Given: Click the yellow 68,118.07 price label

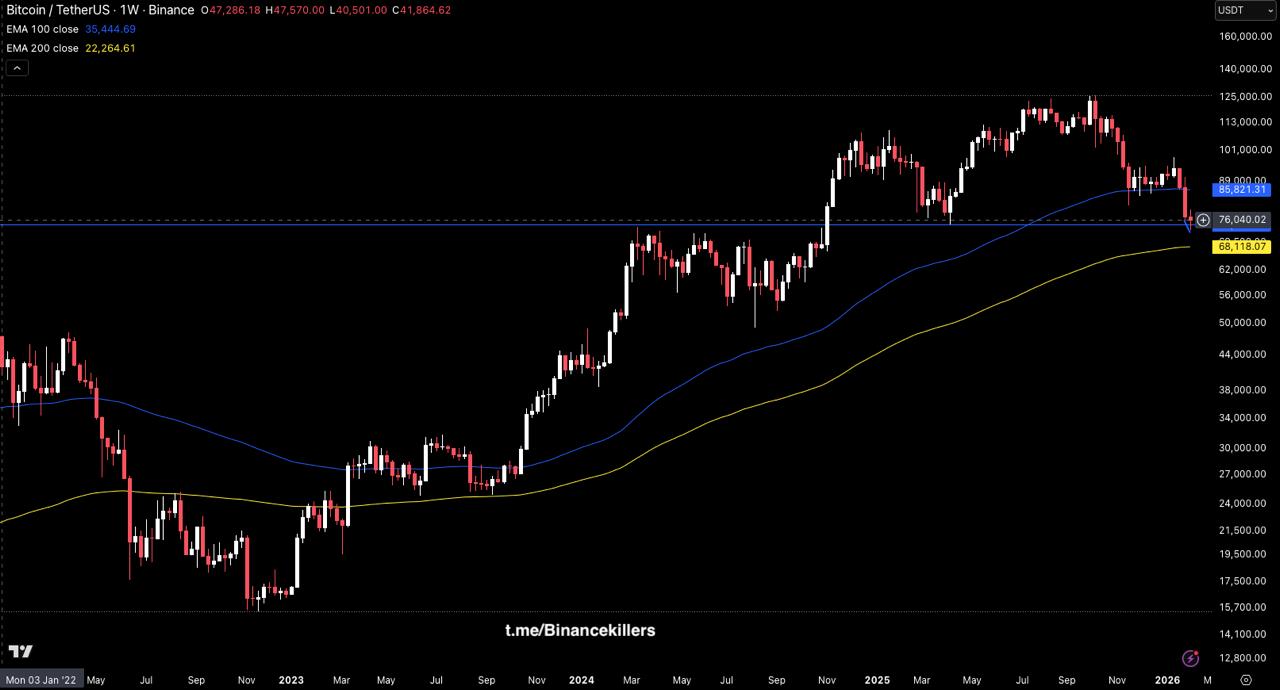Looking at the screenshot, I should pyautogui.click(x=1242, y=246).
